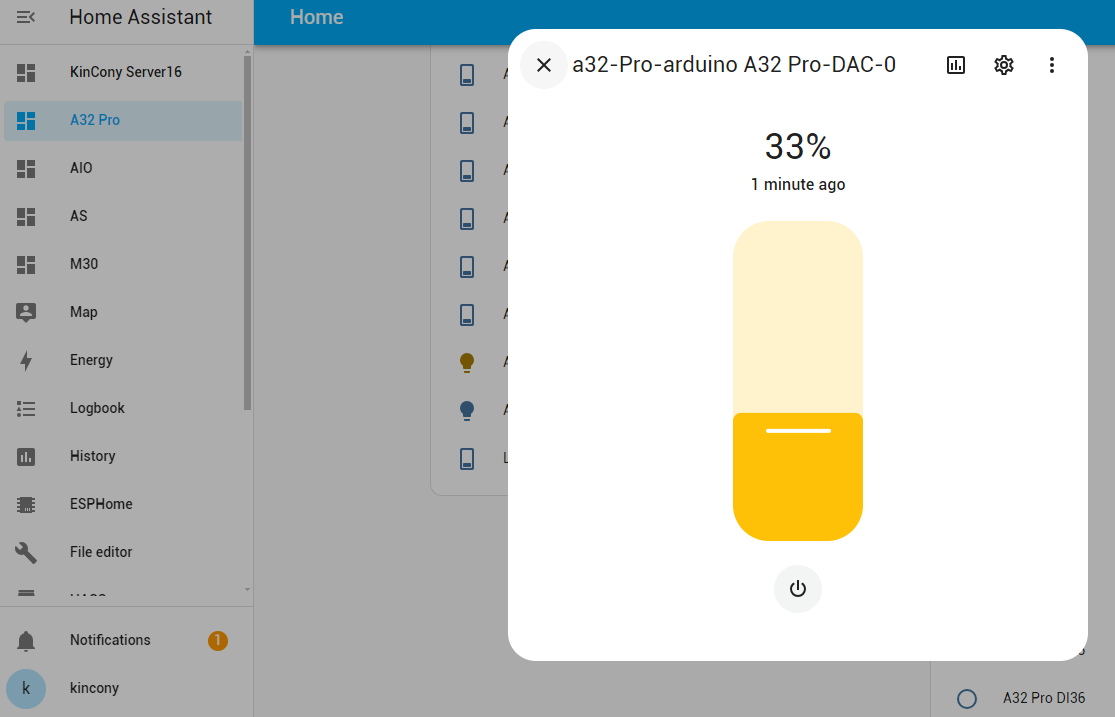Click the brightness slider at 33%
The height and width of the screenshot is (717, 1115).
coord(797,431)
